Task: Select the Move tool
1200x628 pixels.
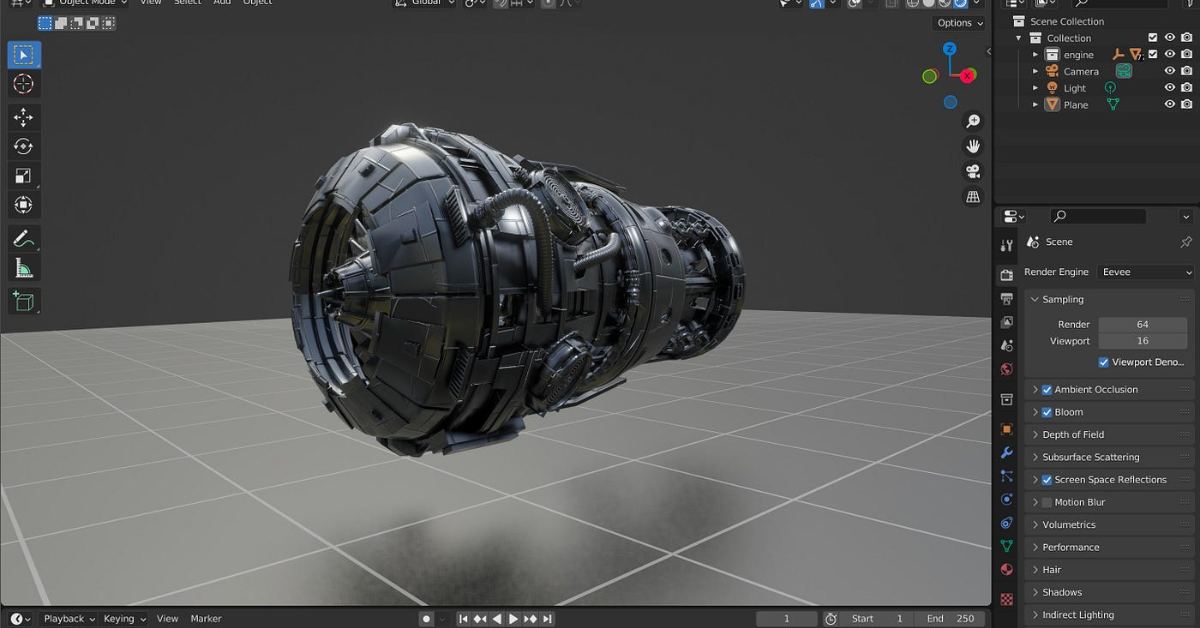Action: pos(23,116)
